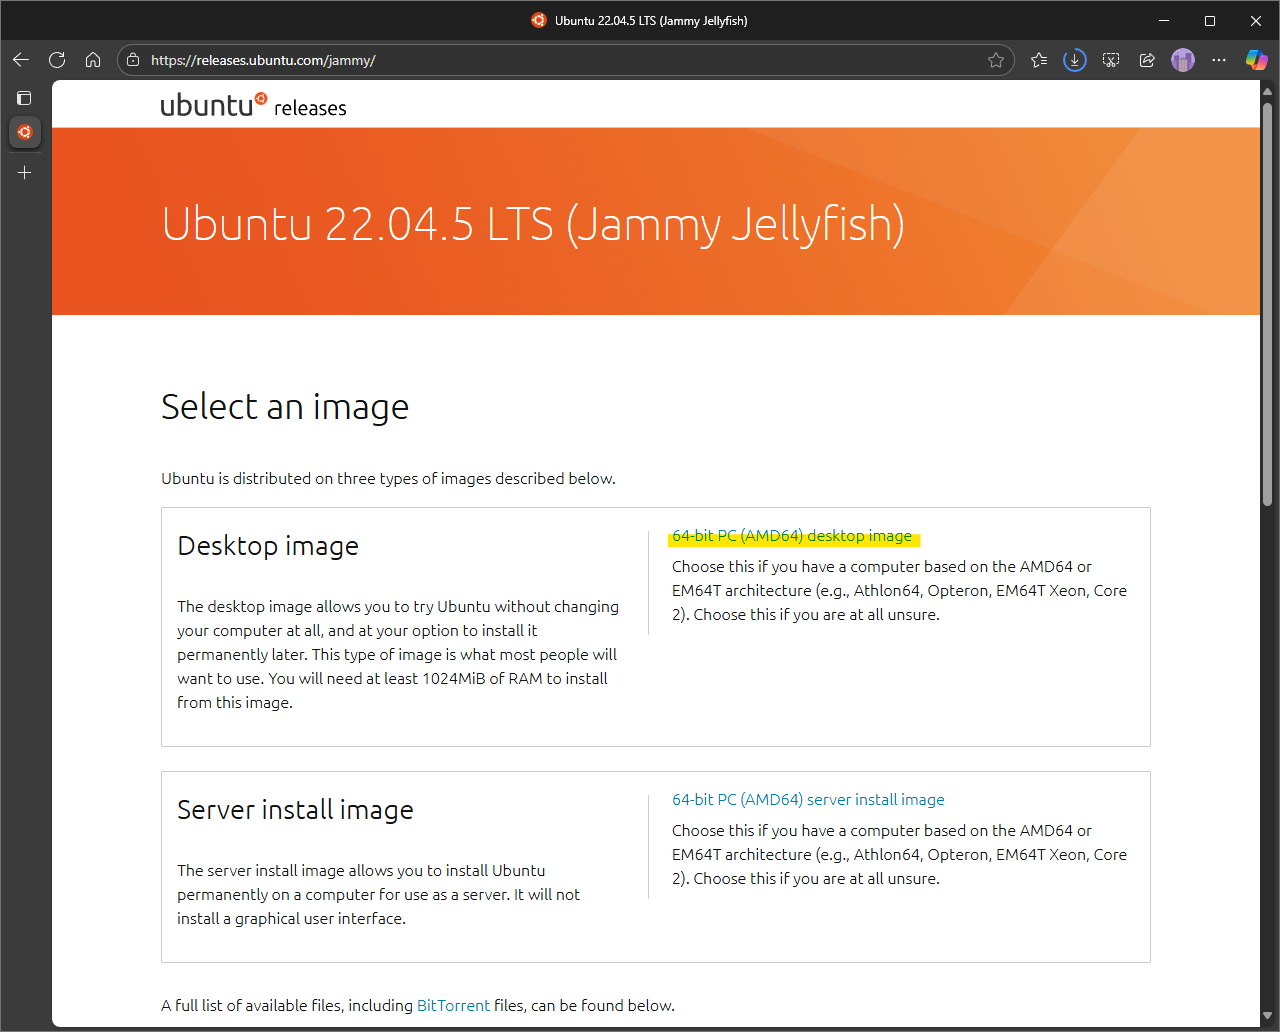This screenshot has width=1280, height=1032.
Task: Open 64-bit PC (AMD64) server install image link
Action: click(808, 800)
